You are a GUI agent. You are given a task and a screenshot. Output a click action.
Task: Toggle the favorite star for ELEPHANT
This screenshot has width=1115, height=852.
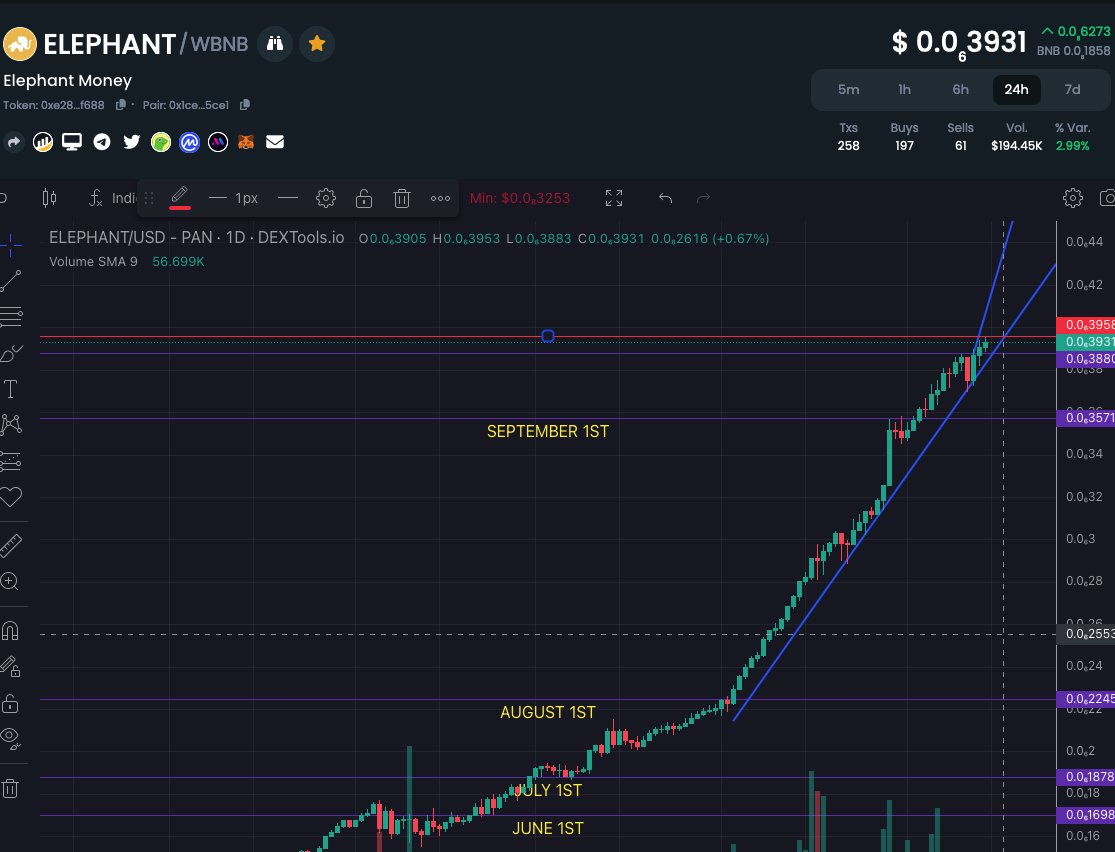[x=317, y=44]
